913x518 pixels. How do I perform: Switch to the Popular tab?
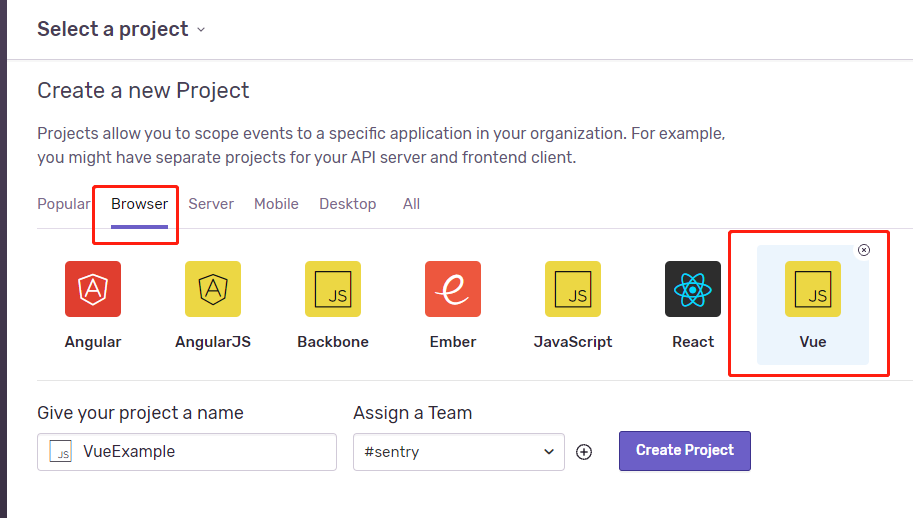(64, 204)
